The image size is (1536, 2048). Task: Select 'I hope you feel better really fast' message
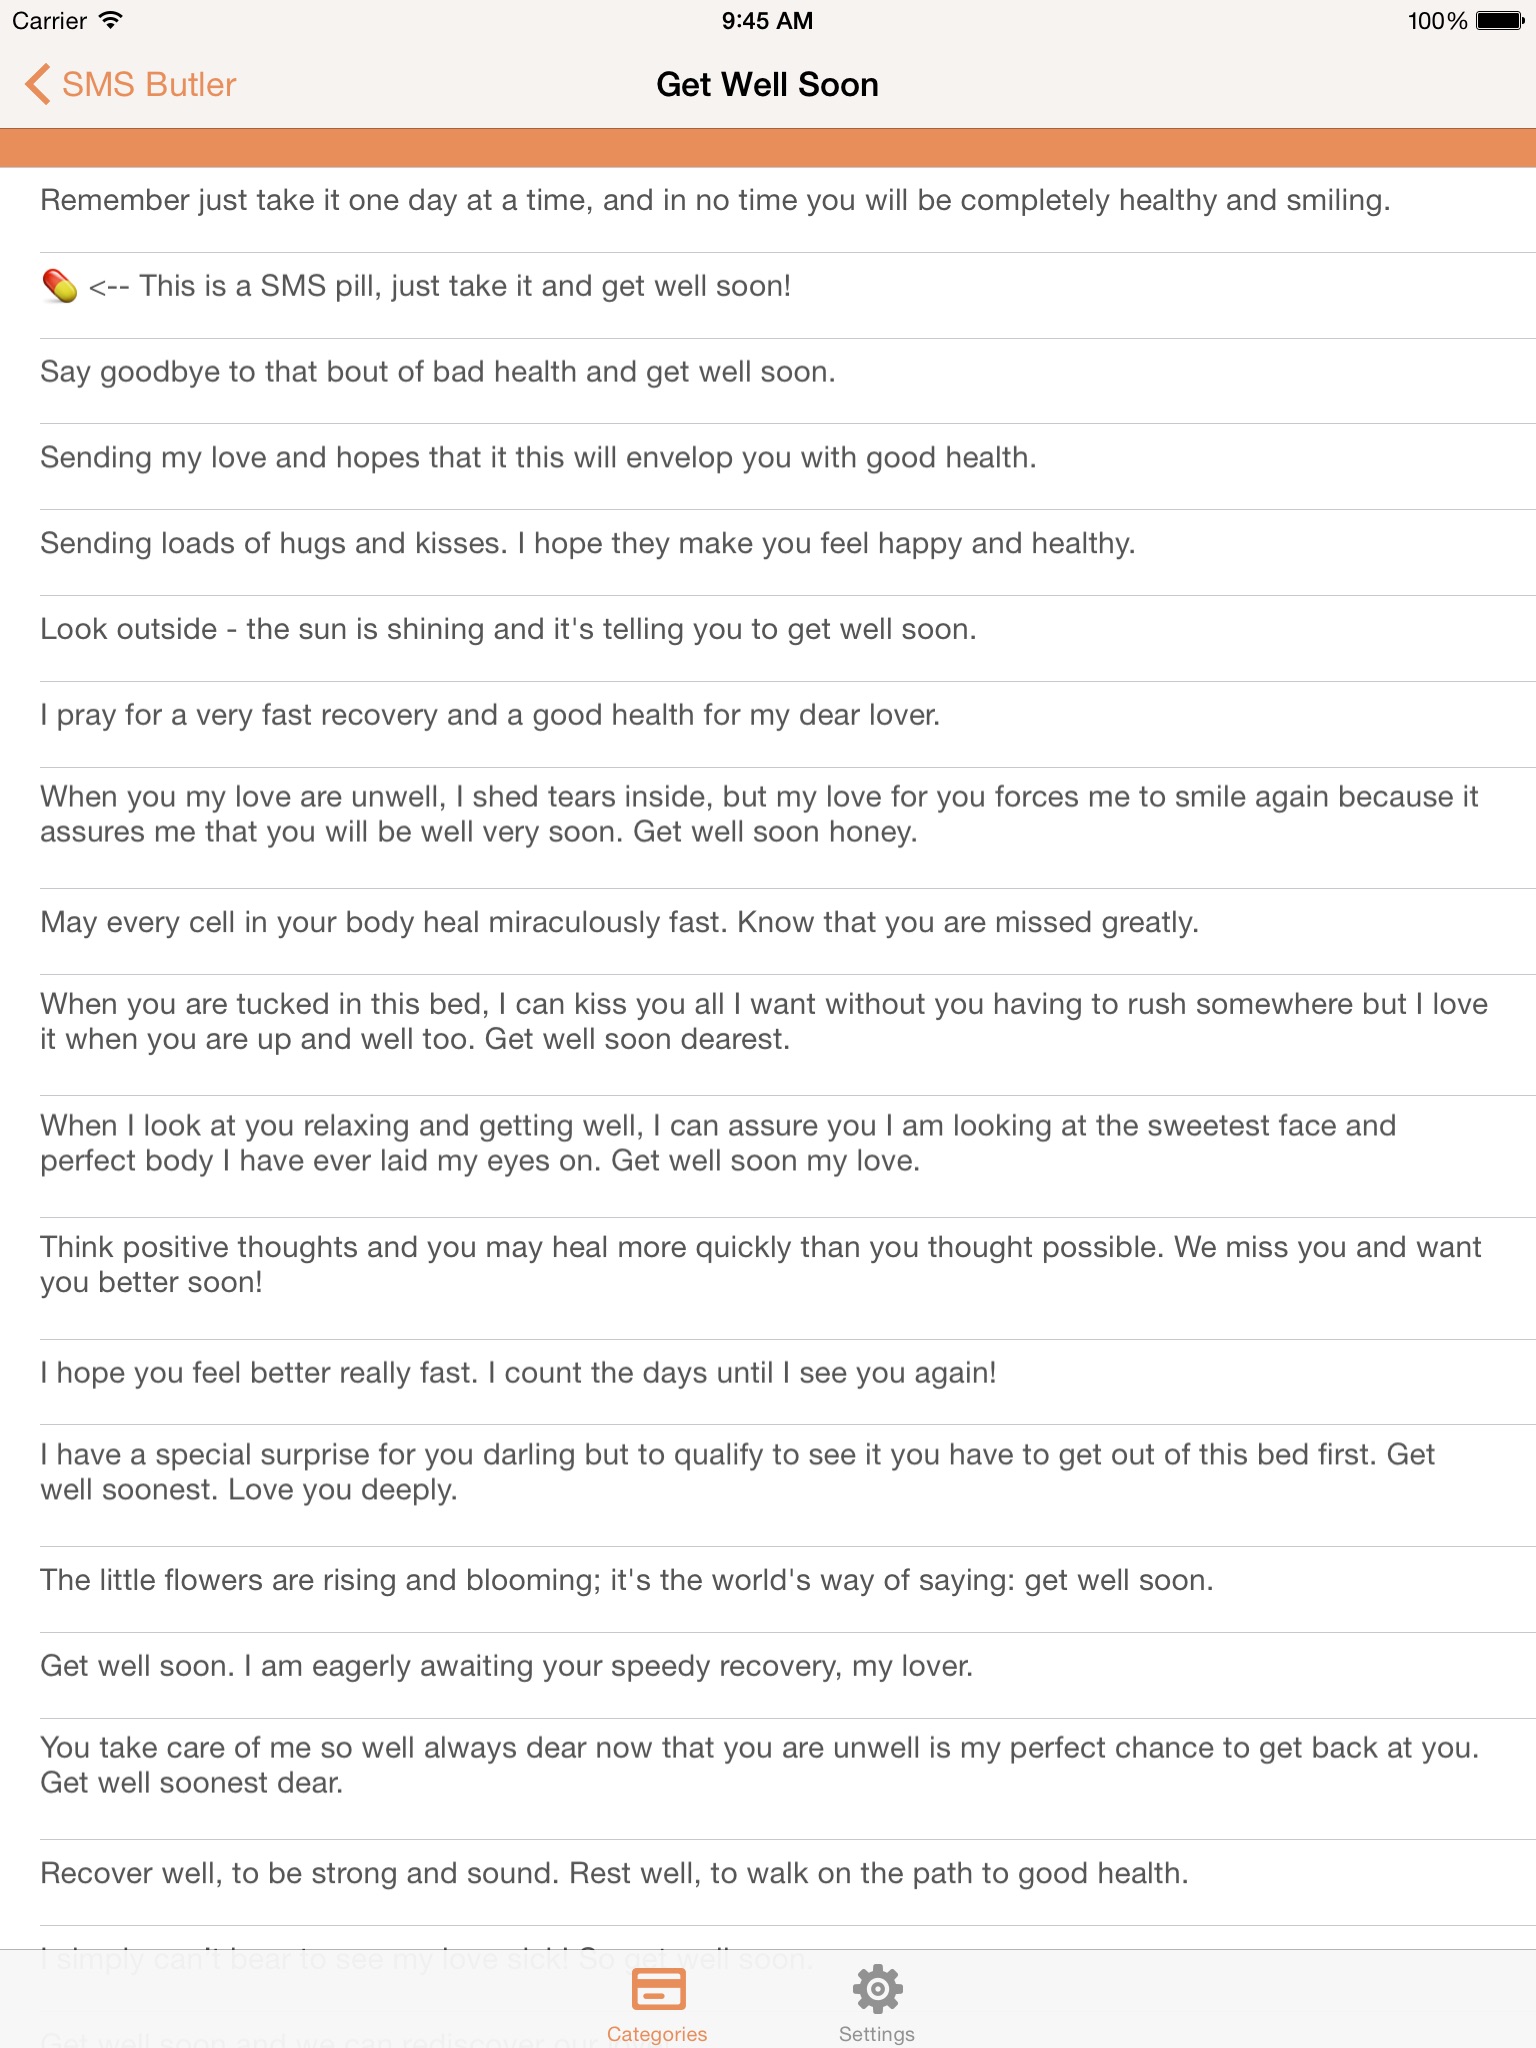coord(518,1373)
